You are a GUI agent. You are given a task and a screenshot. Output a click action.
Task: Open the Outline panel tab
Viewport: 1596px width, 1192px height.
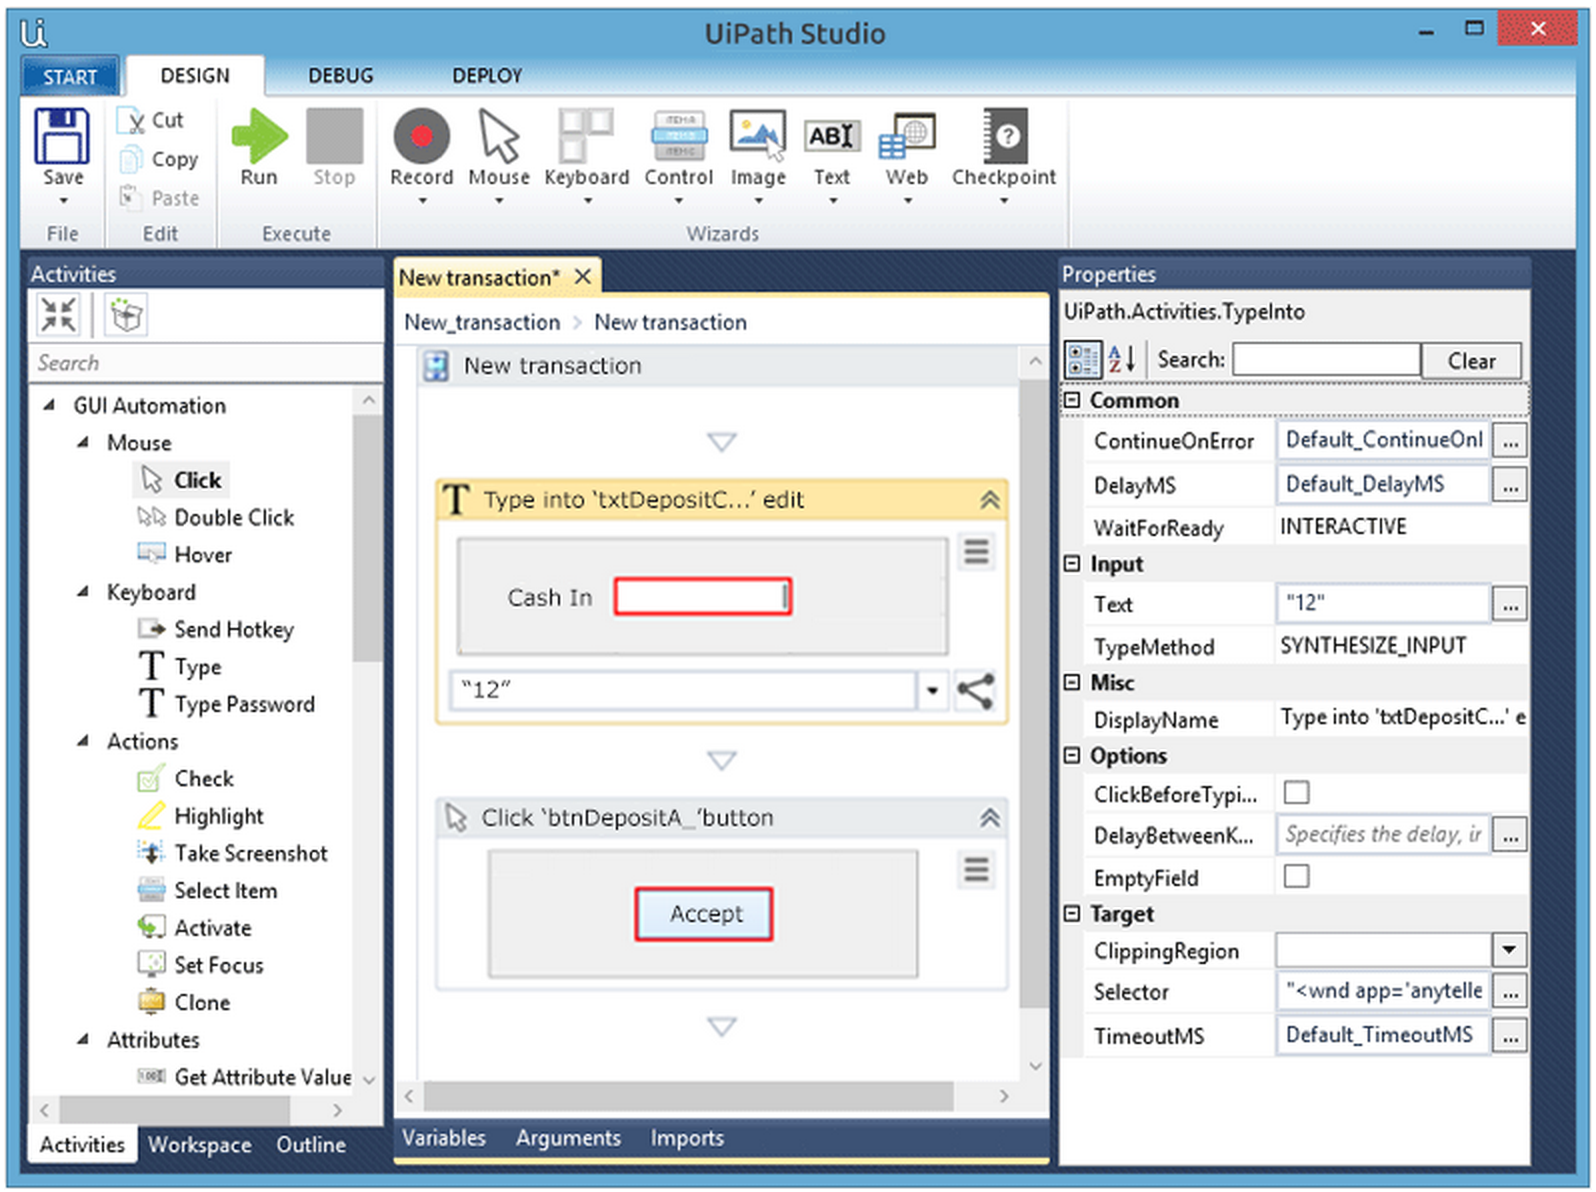click(x=311, y=1145)
